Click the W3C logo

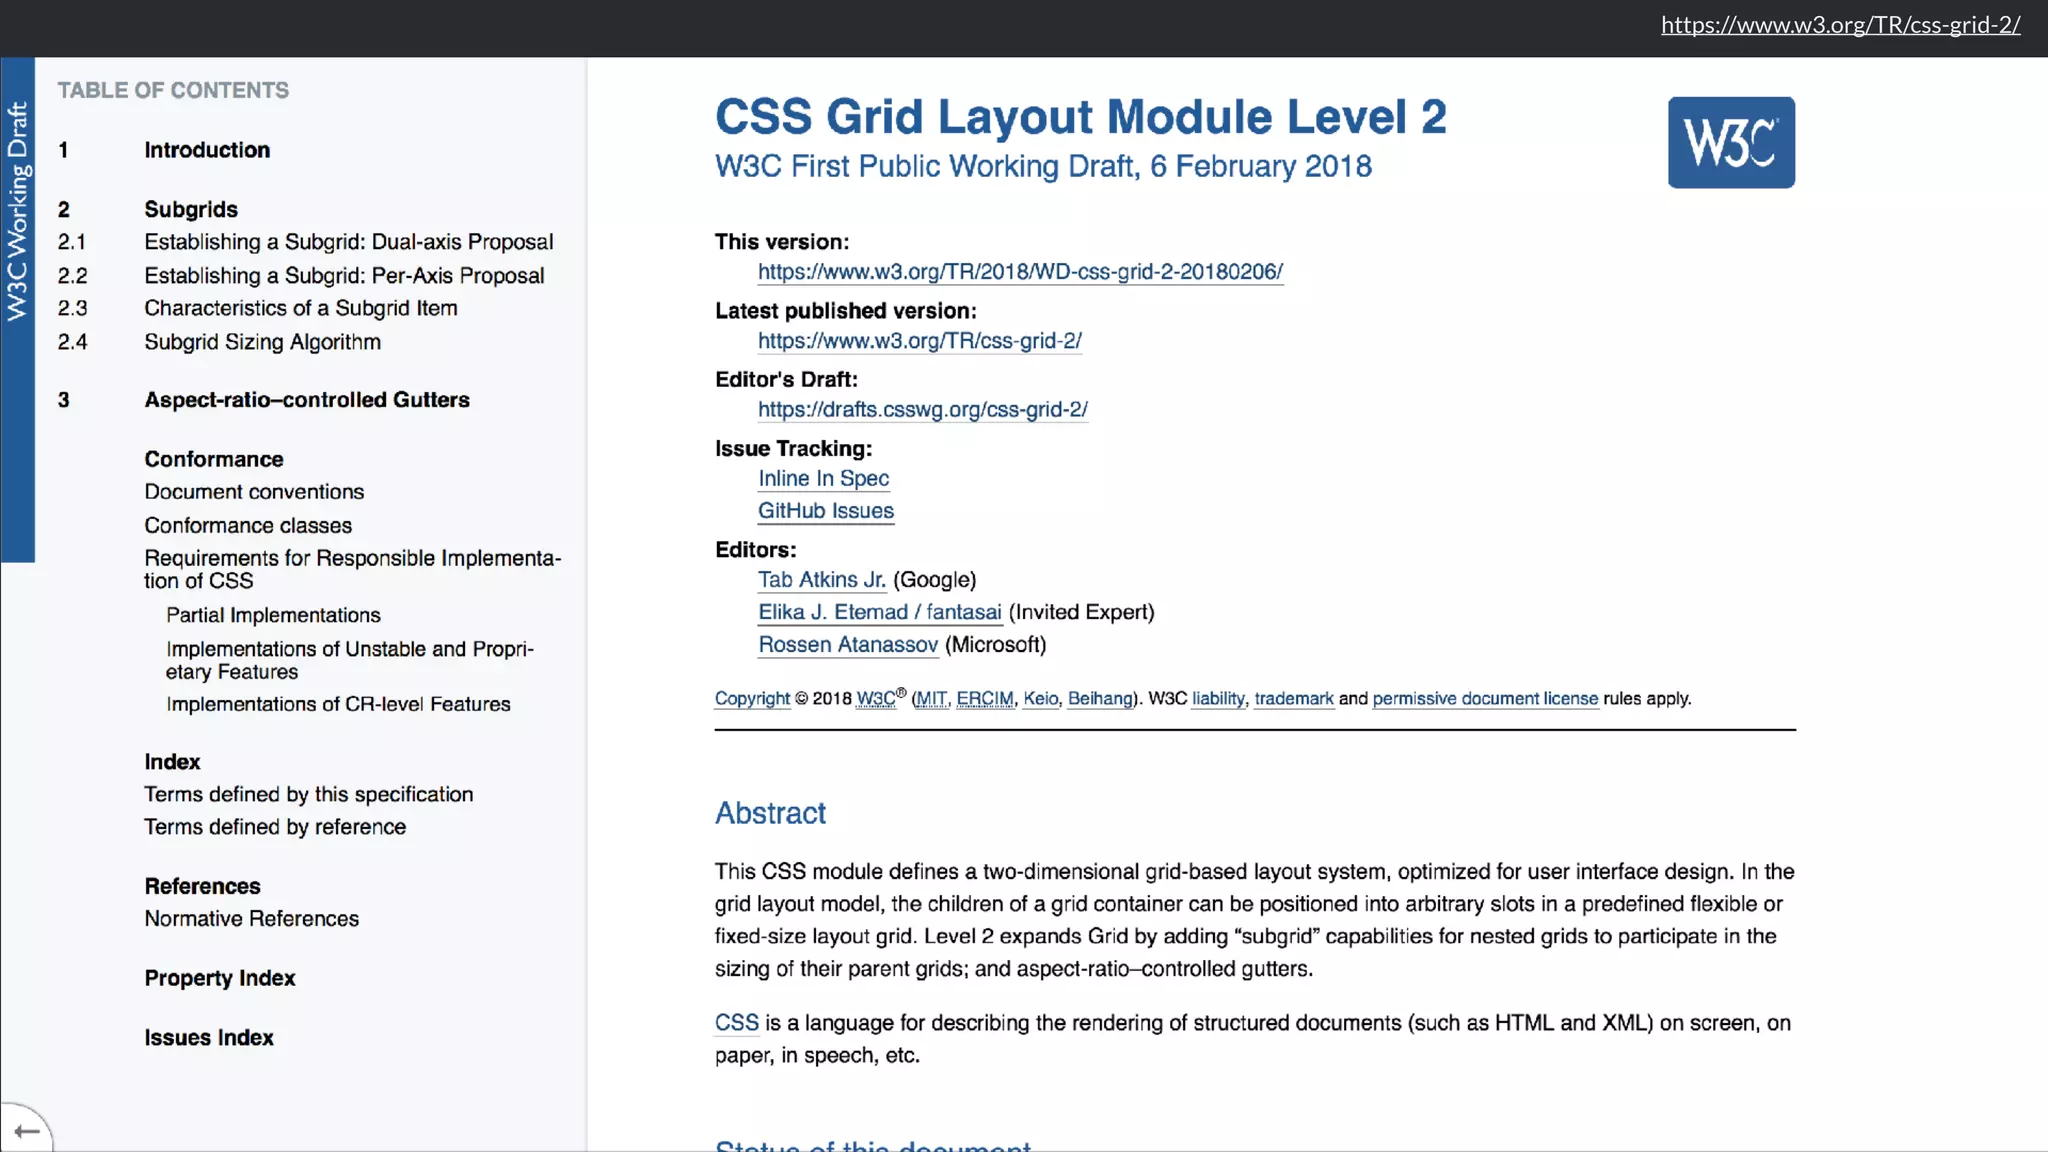coord(1730,142)
